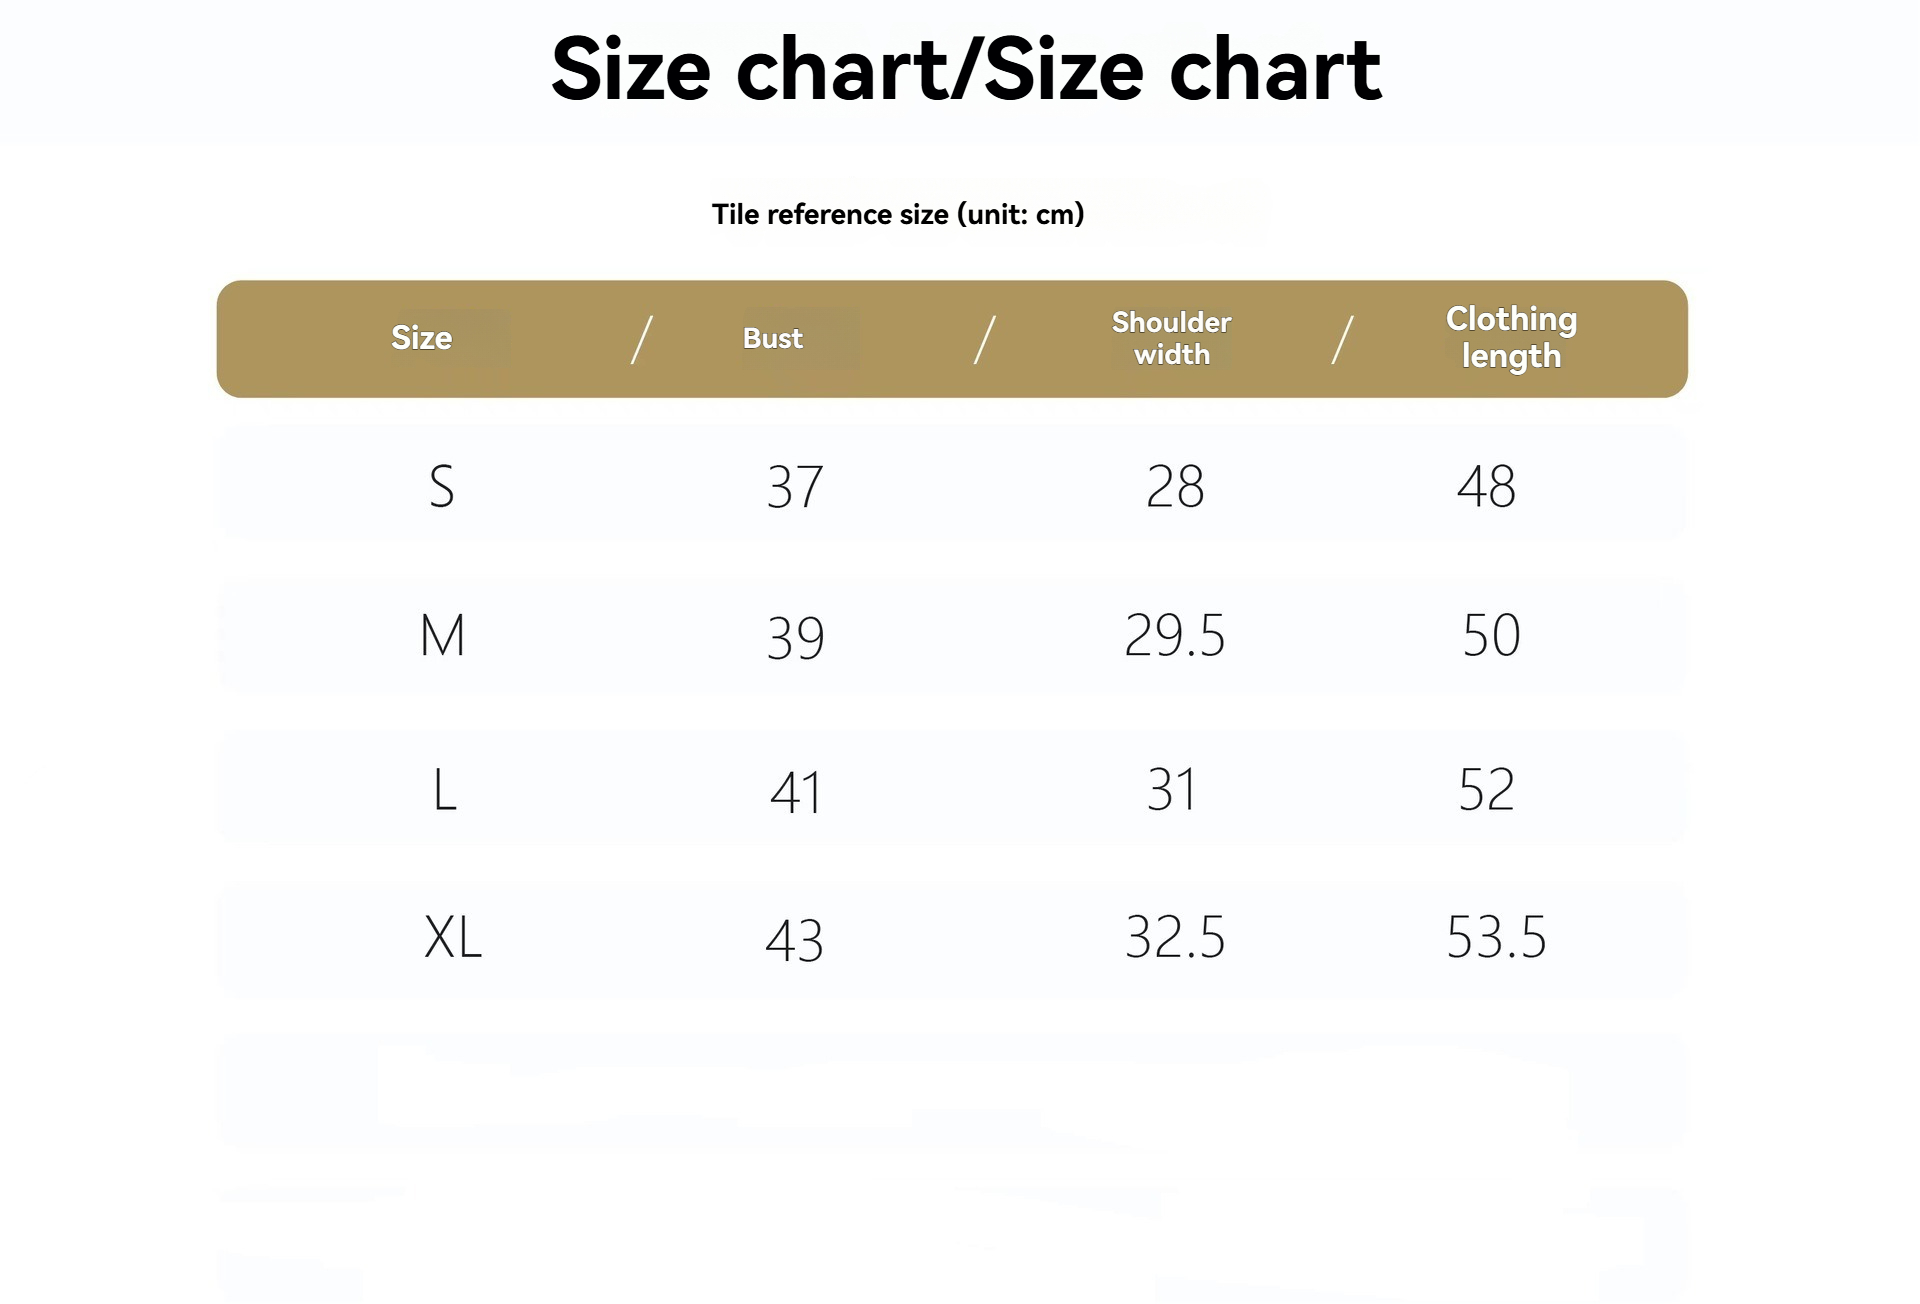Select the Shoulder width header
This screenshot has height=1304, width=1920.
pos(1171,338)
